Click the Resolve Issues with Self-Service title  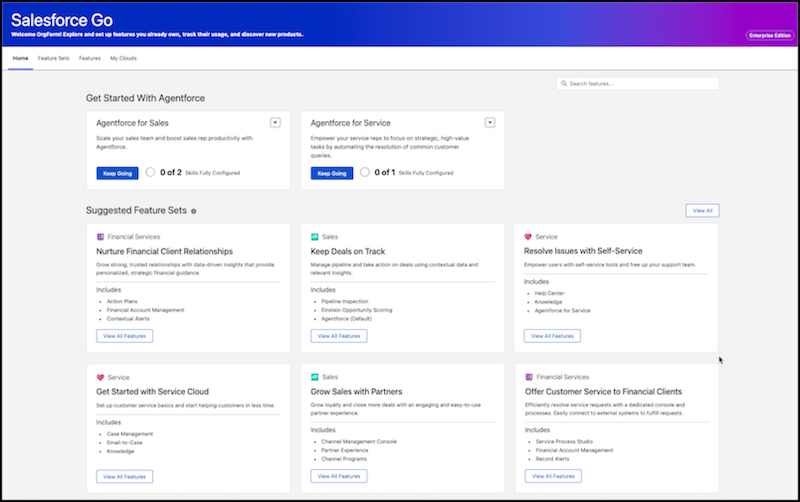tap(583, 251)
